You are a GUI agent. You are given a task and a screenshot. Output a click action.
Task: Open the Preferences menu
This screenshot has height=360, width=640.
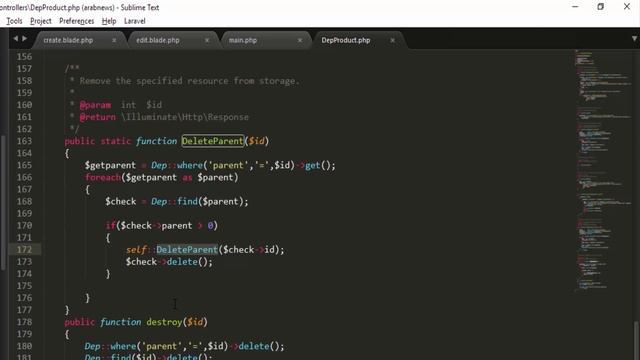76,21
